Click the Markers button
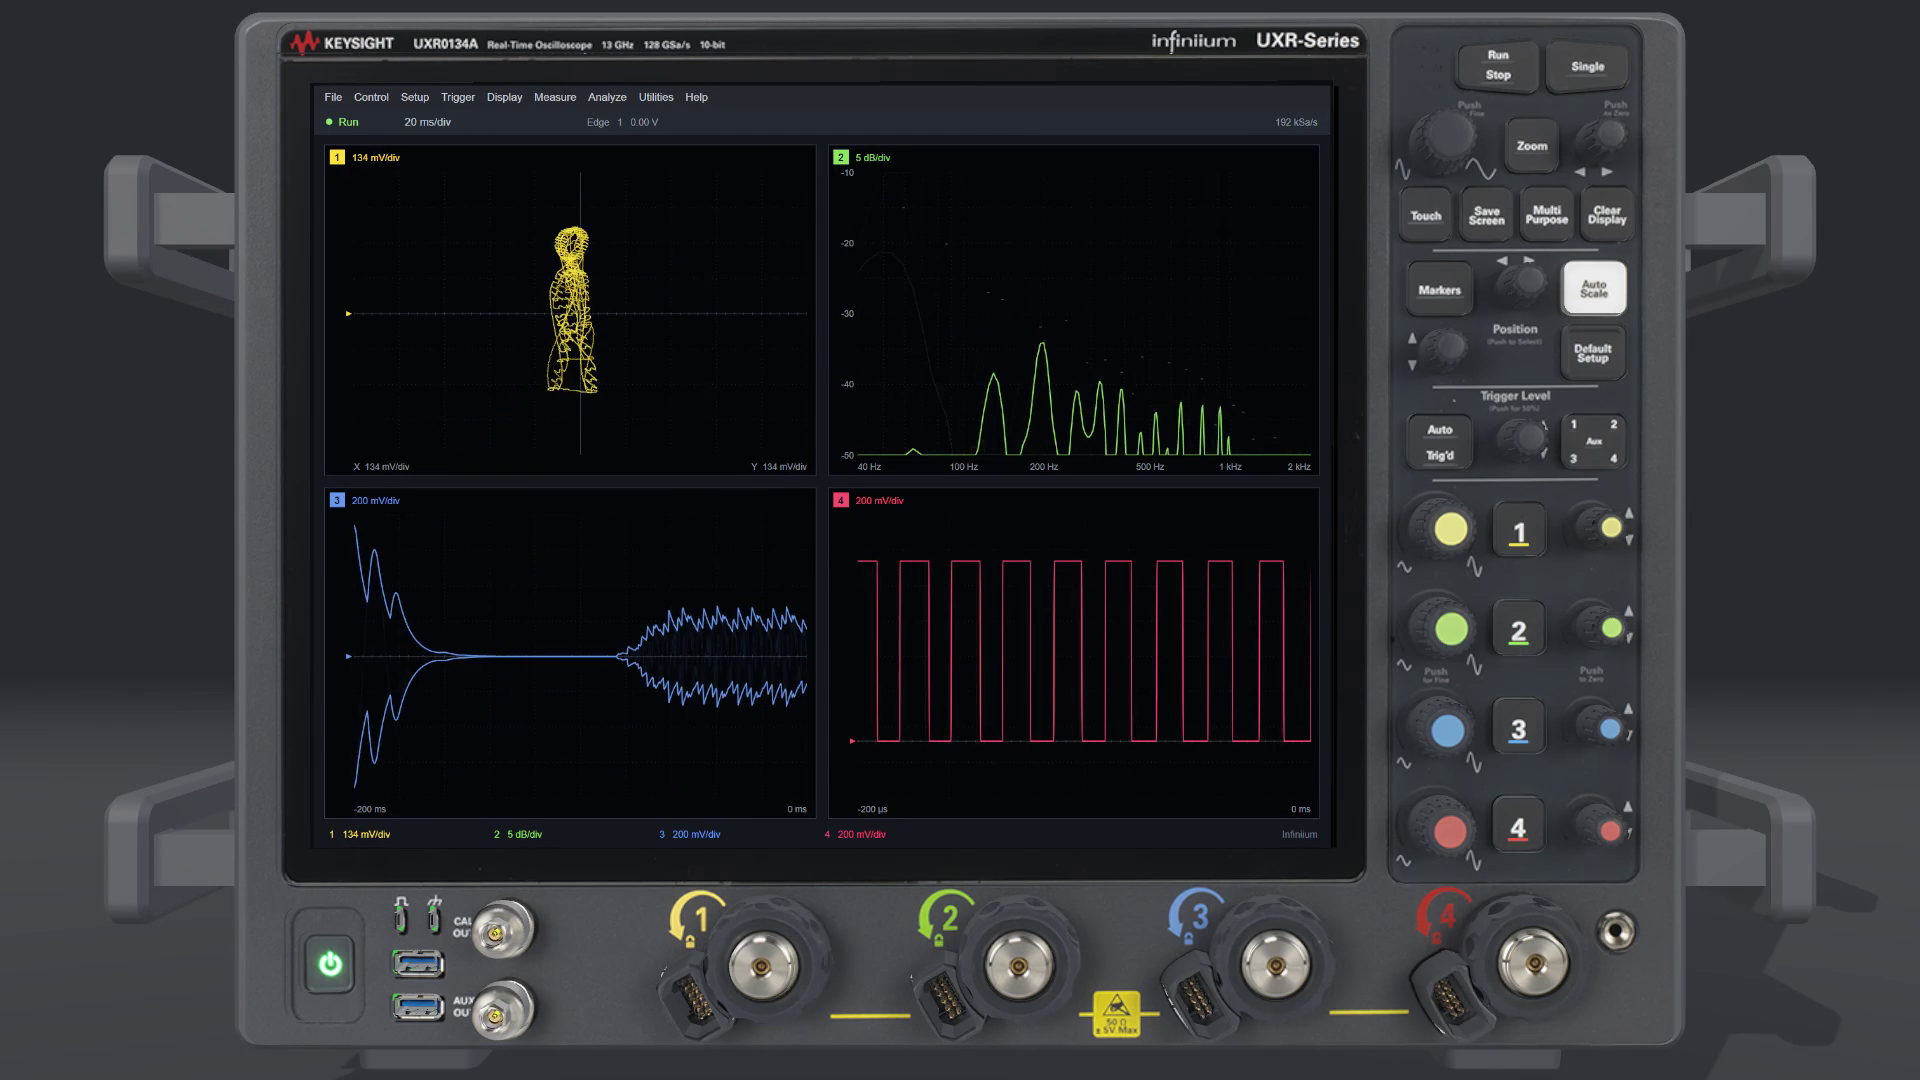This screenshot has height=1080, width=1920. (x=1439, y=290)
